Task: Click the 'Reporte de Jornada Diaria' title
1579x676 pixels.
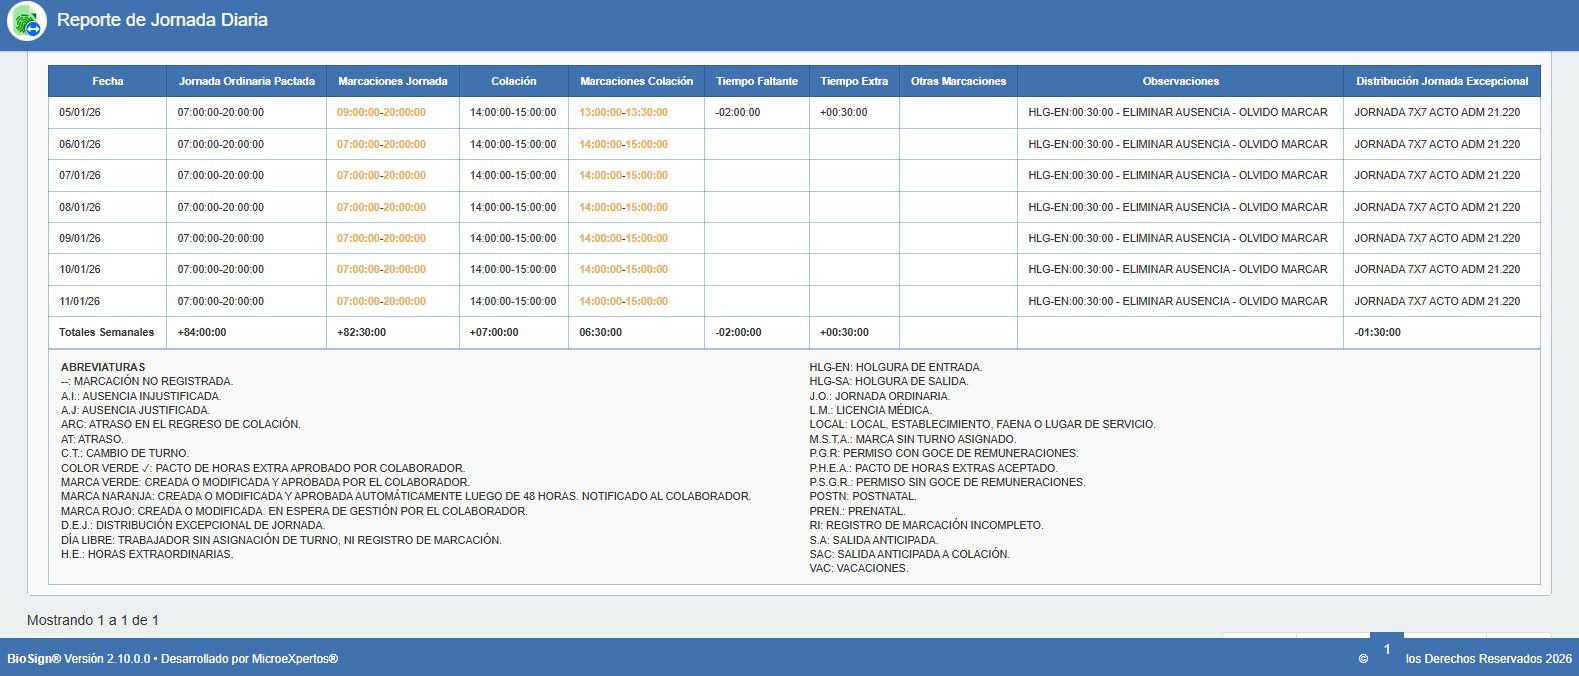Action: pyautogui.click(x=162, y=20)
